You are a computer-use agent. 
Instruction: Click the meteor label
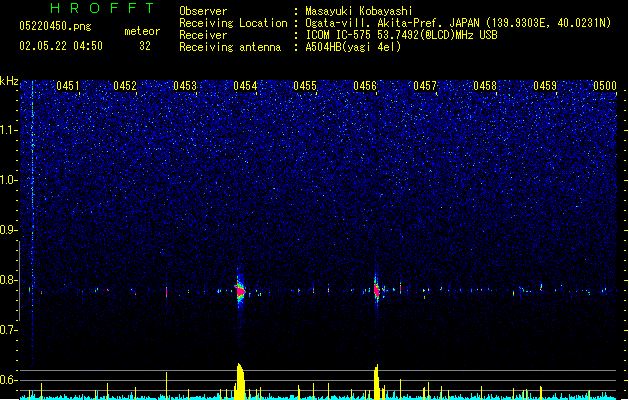pyautogui.click(x=142, y=31)
